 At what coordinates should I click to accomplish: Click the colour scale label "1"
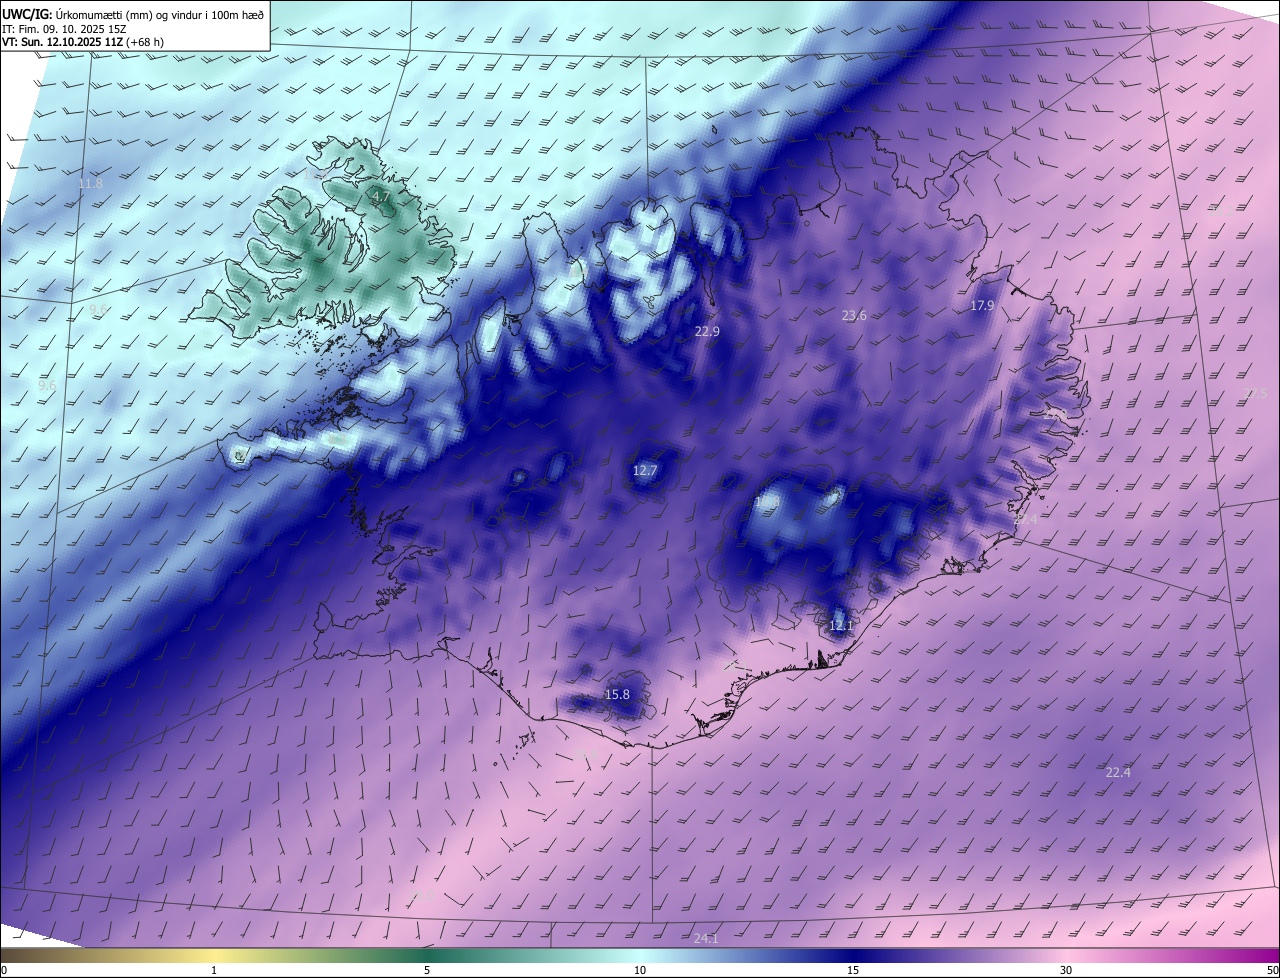click(x=214, y=970)
